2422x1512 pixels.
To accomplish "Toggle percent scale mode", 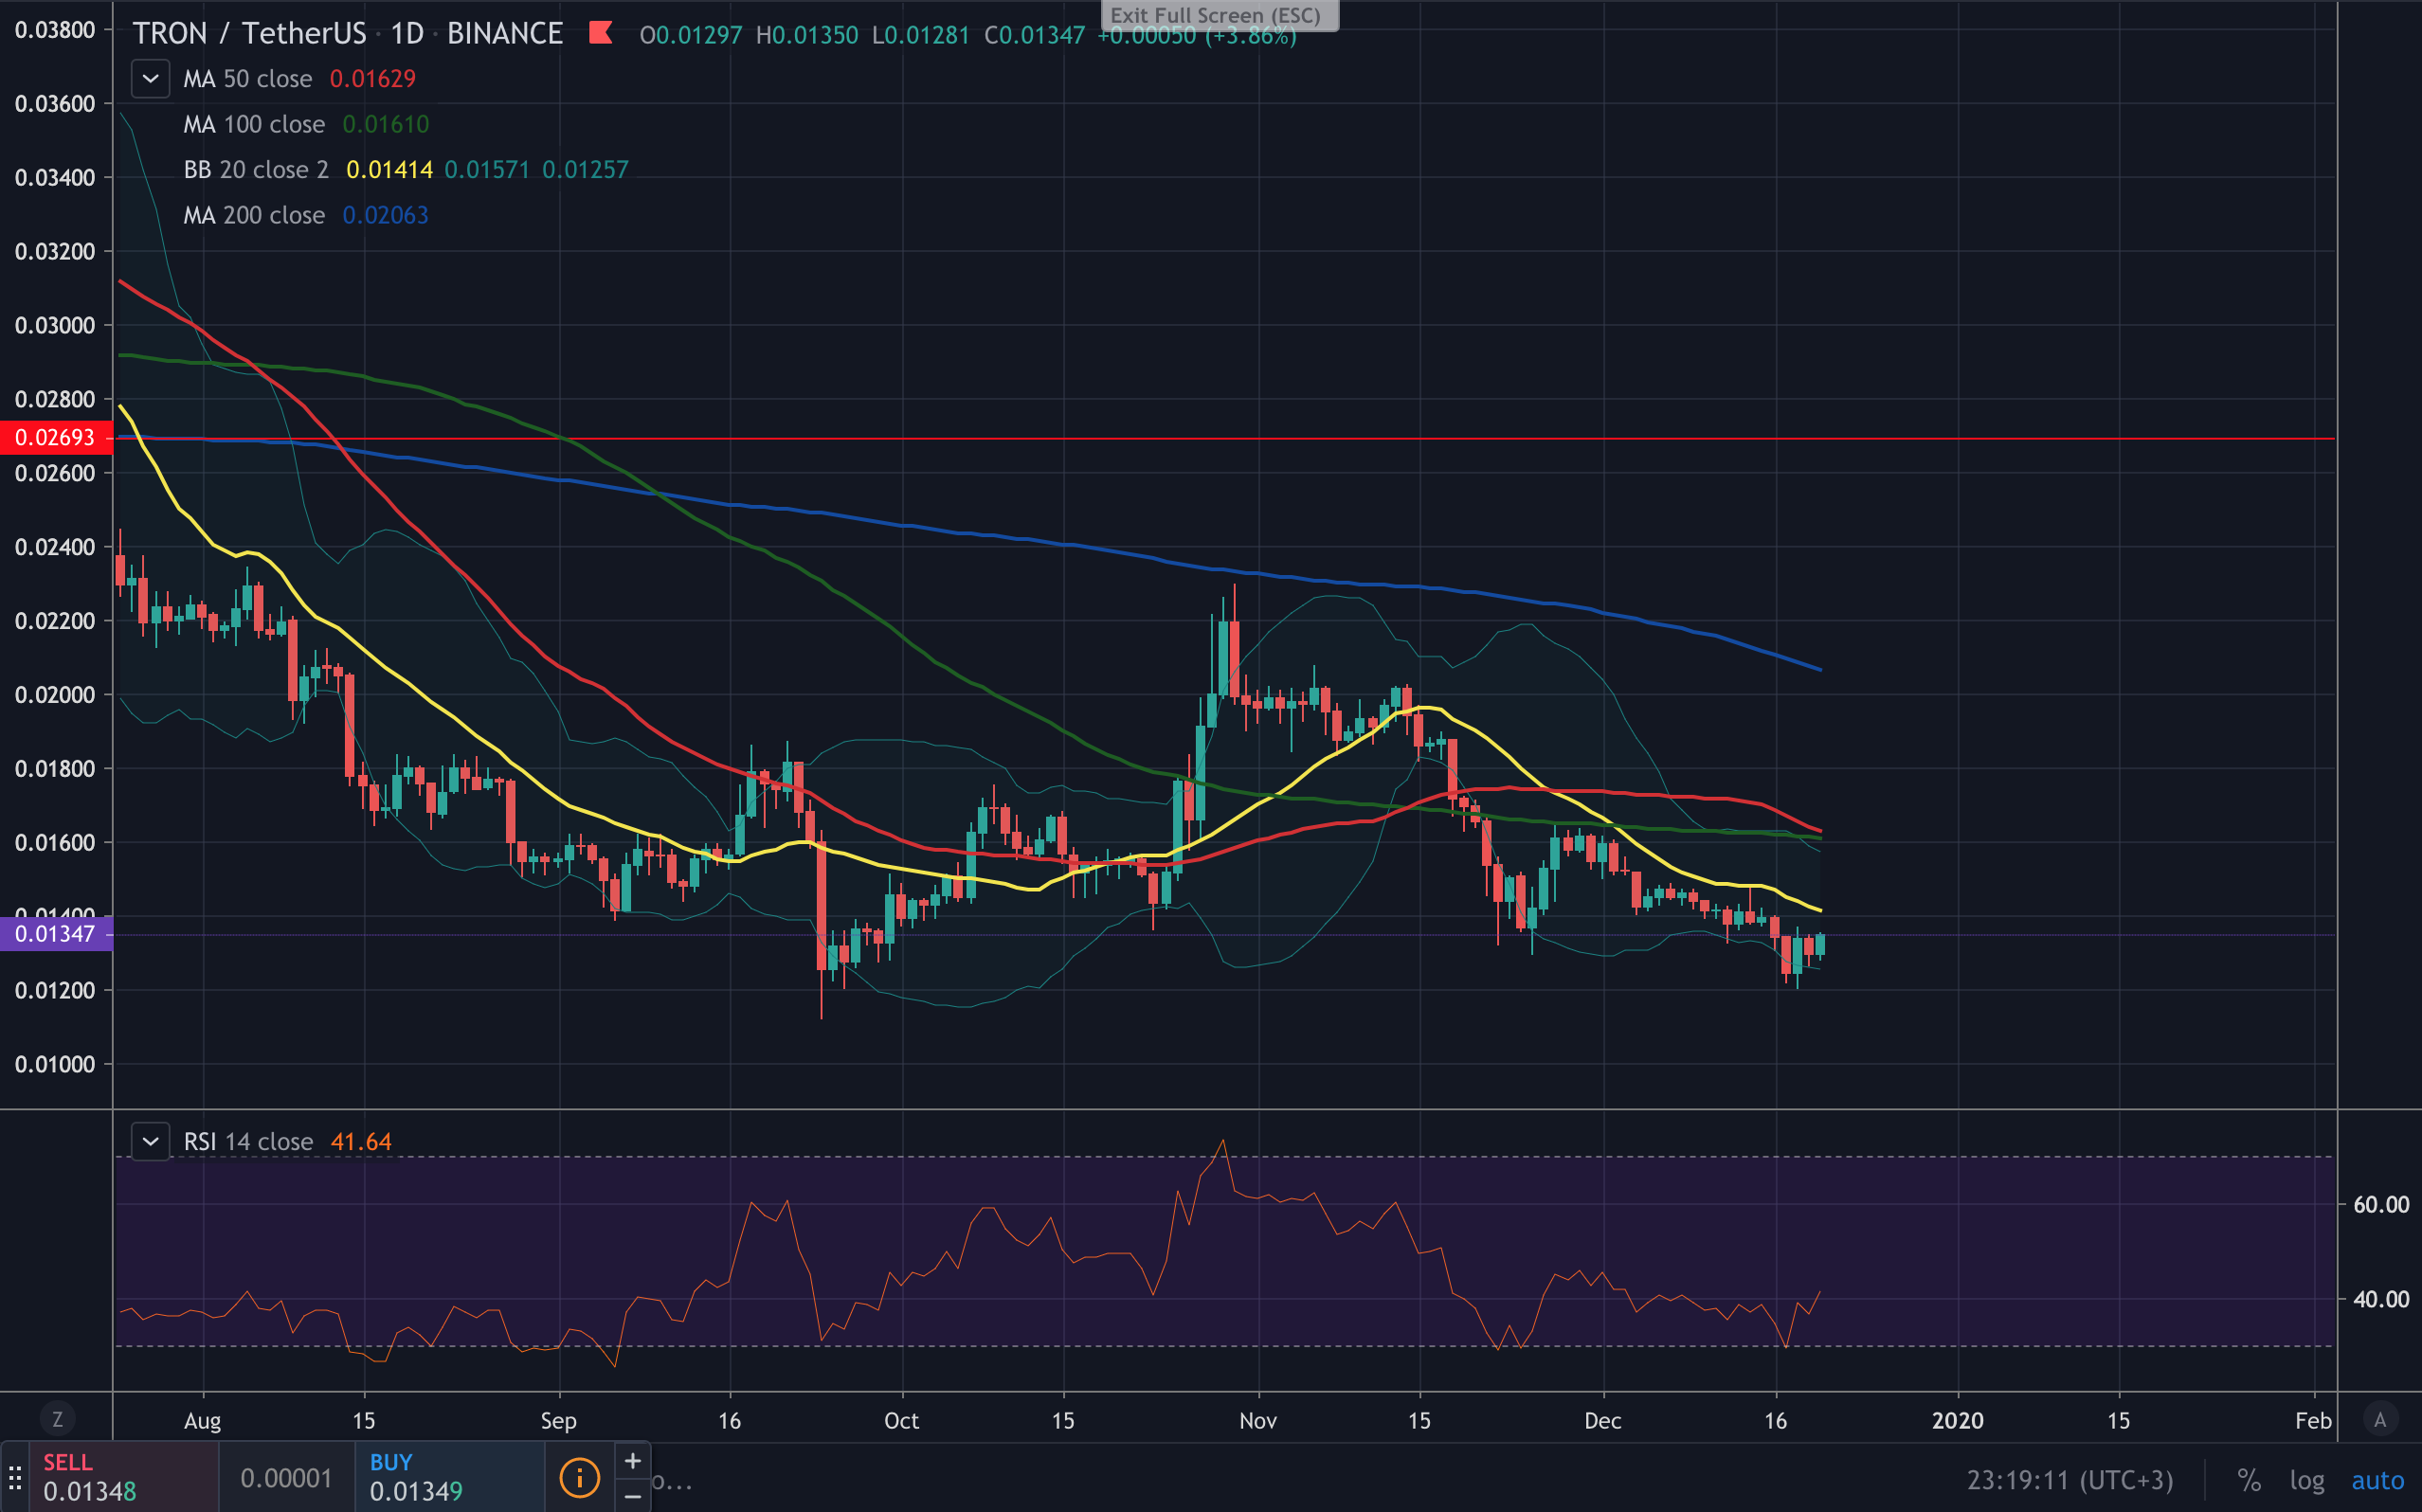I will 2248,1480.
